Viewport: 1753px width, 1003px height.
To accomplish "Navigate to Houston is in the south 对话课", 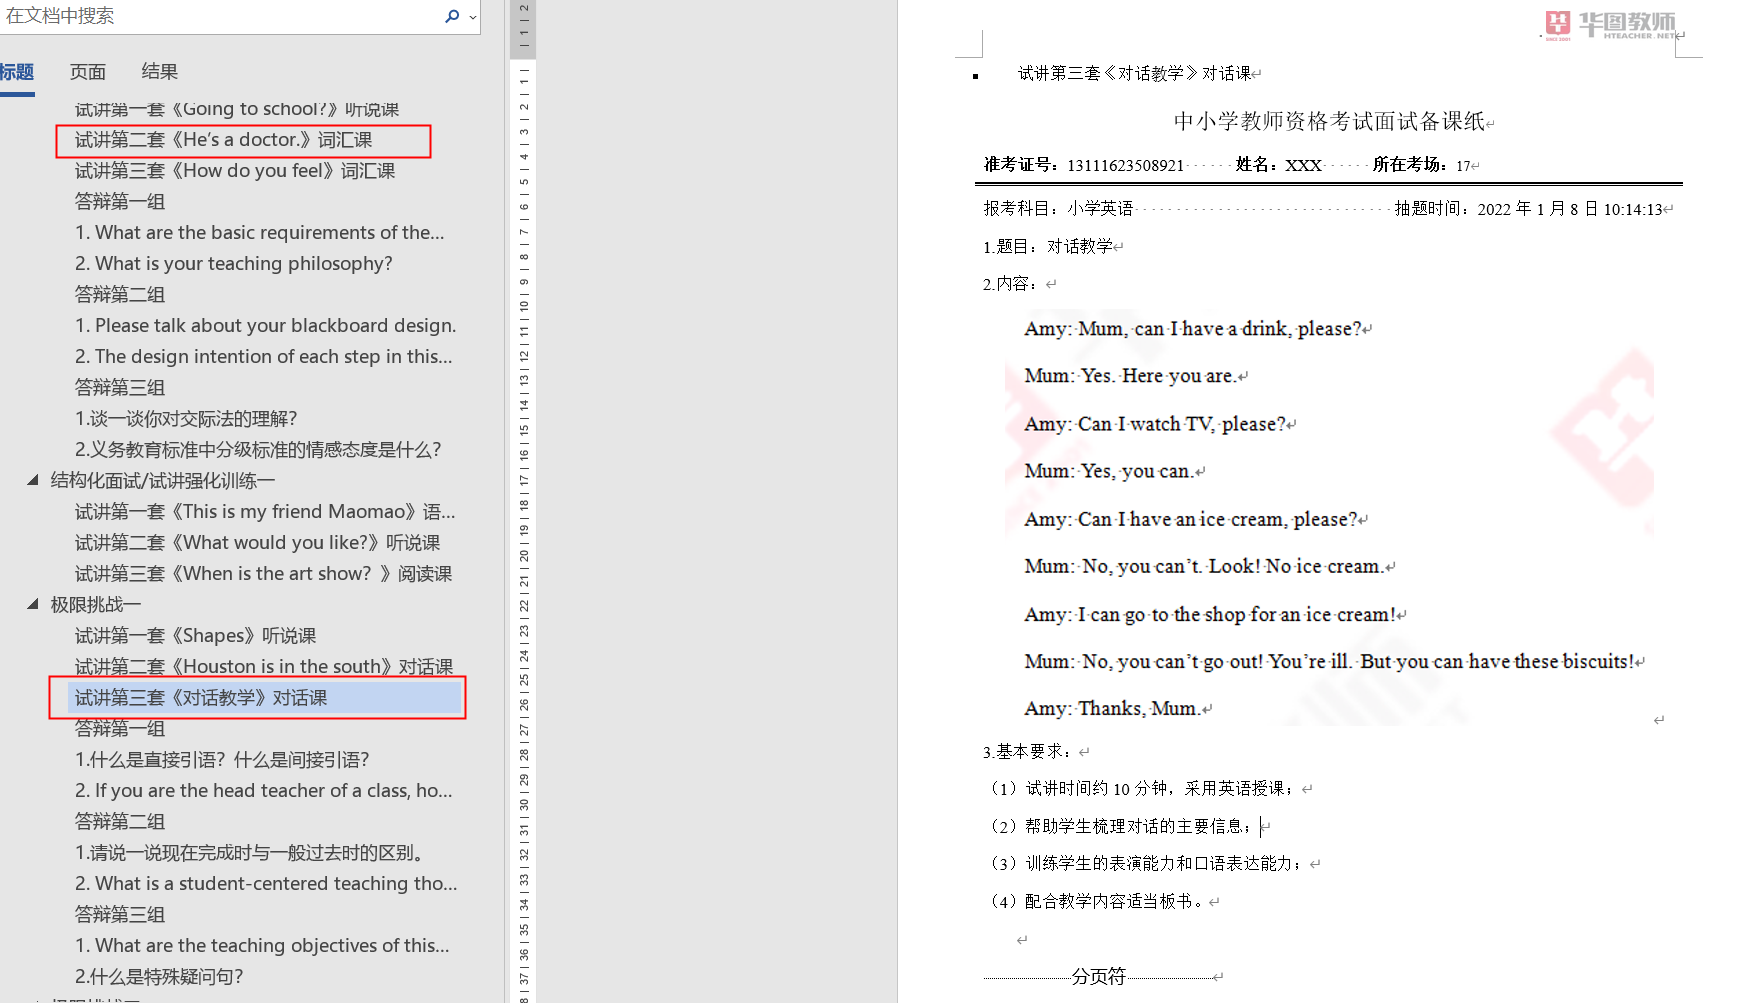I will (263, 667).
